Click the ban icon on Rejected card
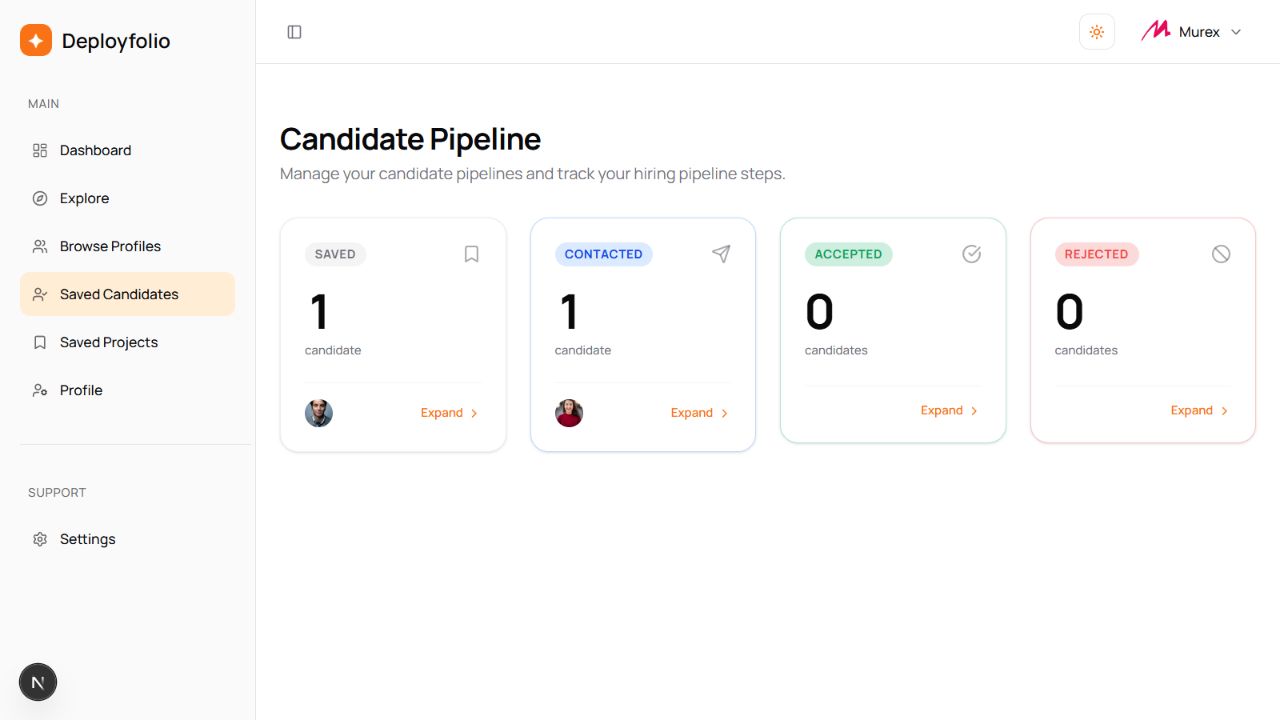Viewport: 1280px width, 720px height. 1221,254
